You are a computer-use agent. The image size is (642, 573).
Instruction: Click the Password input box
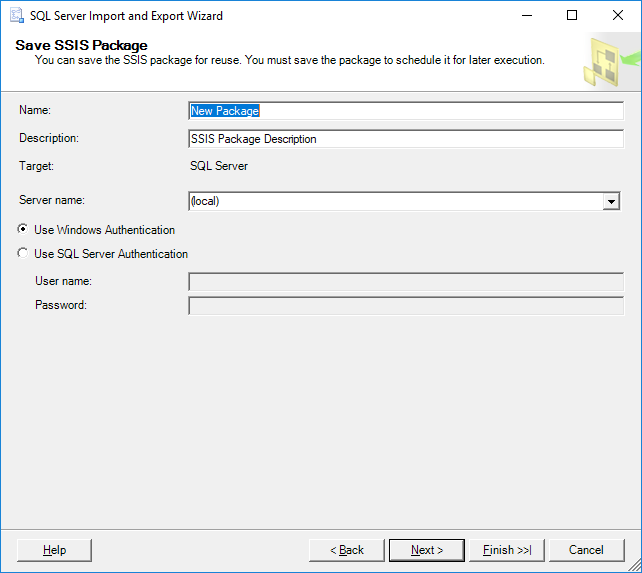[x=405, y=305]
